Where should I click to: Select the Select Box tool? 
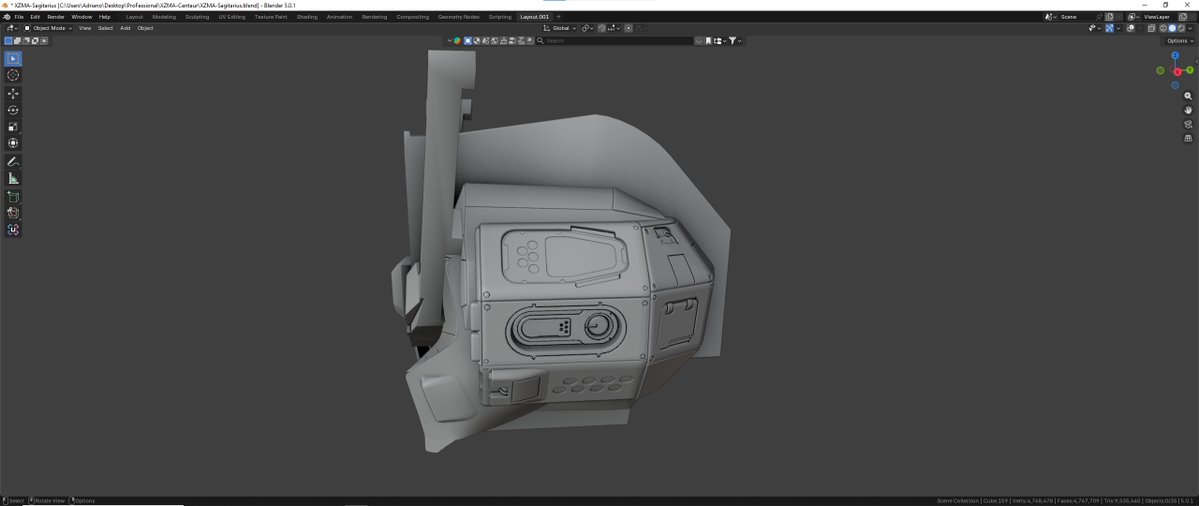point(13,58)
